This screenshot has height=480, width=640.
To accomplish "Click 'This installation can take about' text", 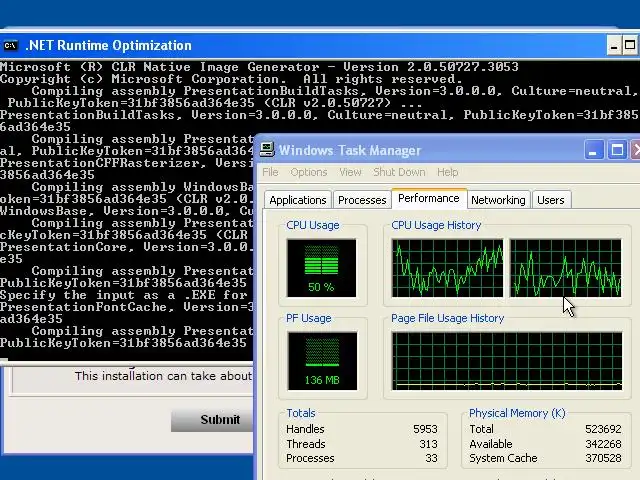I will pyautogui.click(x=163, y=376).
